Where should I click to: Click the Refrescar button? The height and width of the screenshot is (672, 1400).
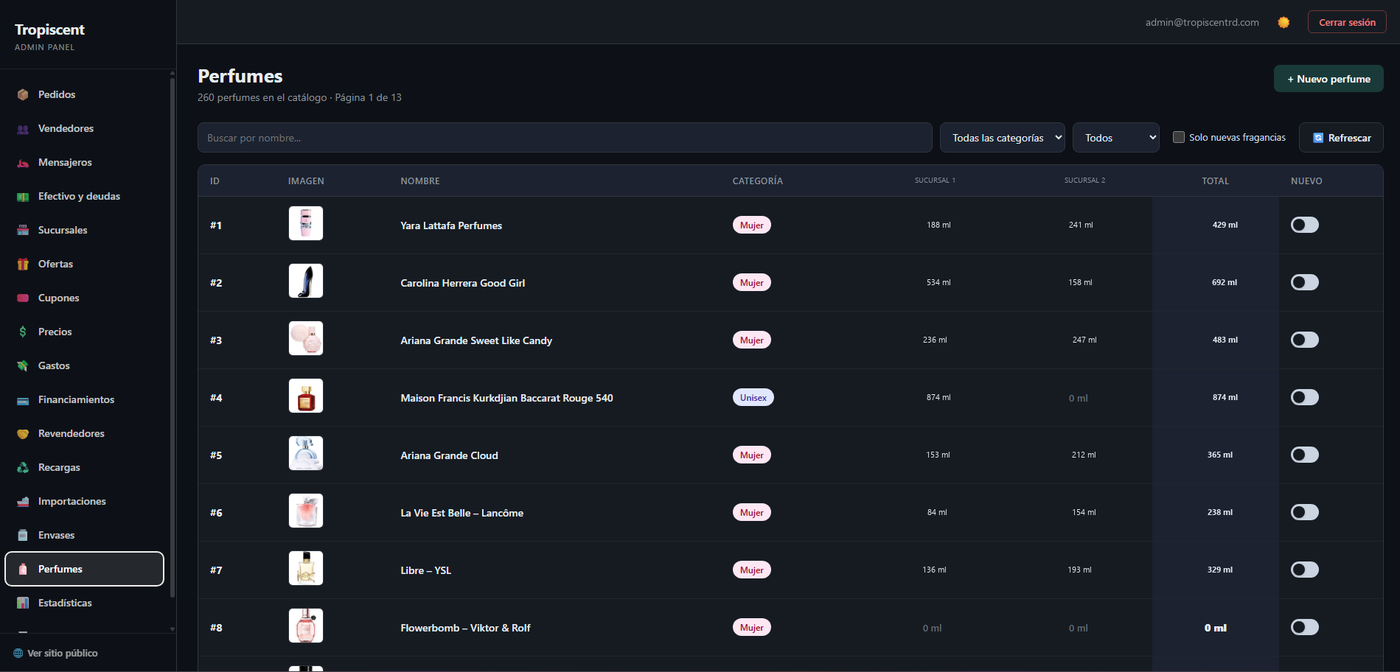click(1341, 138)
